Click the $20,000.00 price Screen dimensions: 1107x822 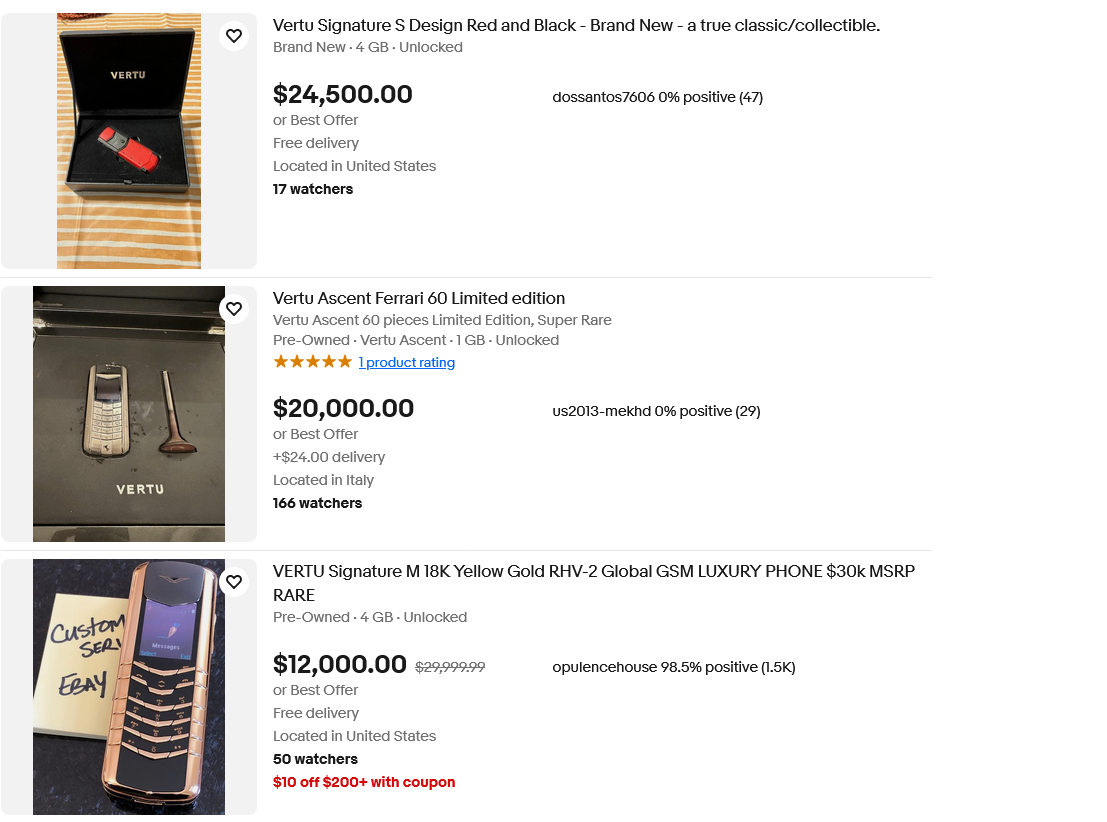tap(343, 409)
